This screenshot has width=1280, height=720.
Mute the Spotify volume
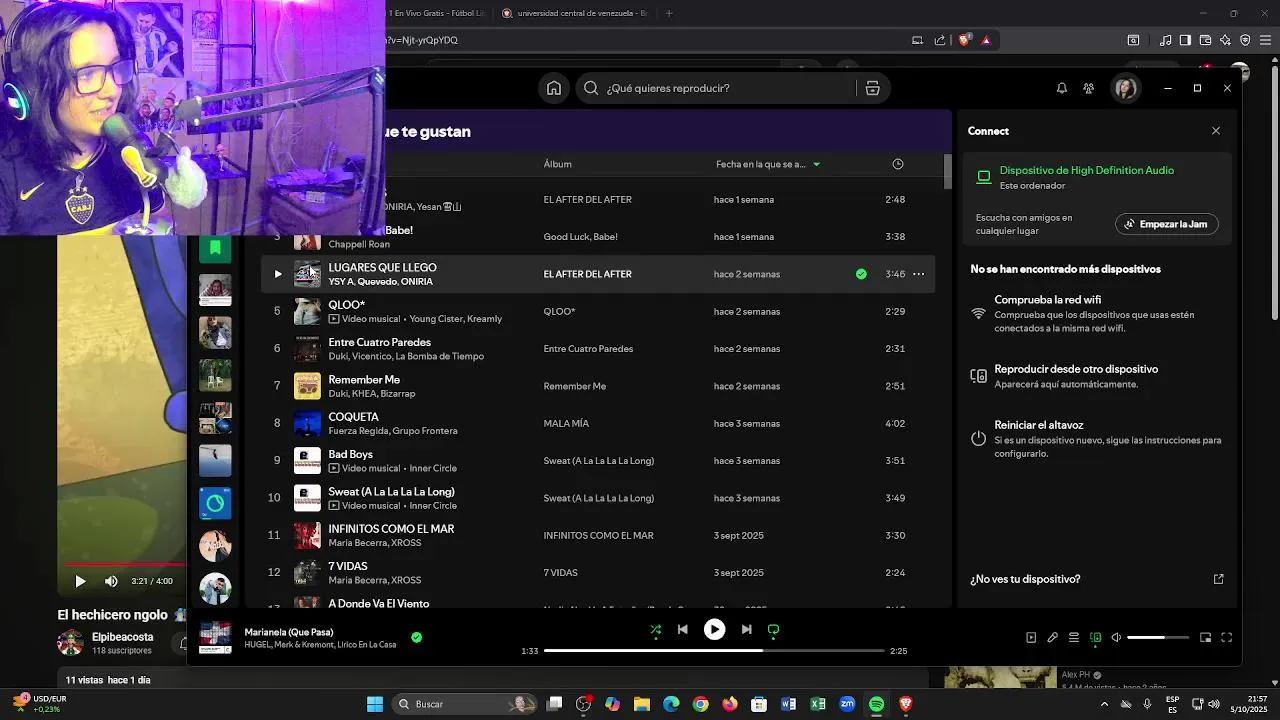1117,638
